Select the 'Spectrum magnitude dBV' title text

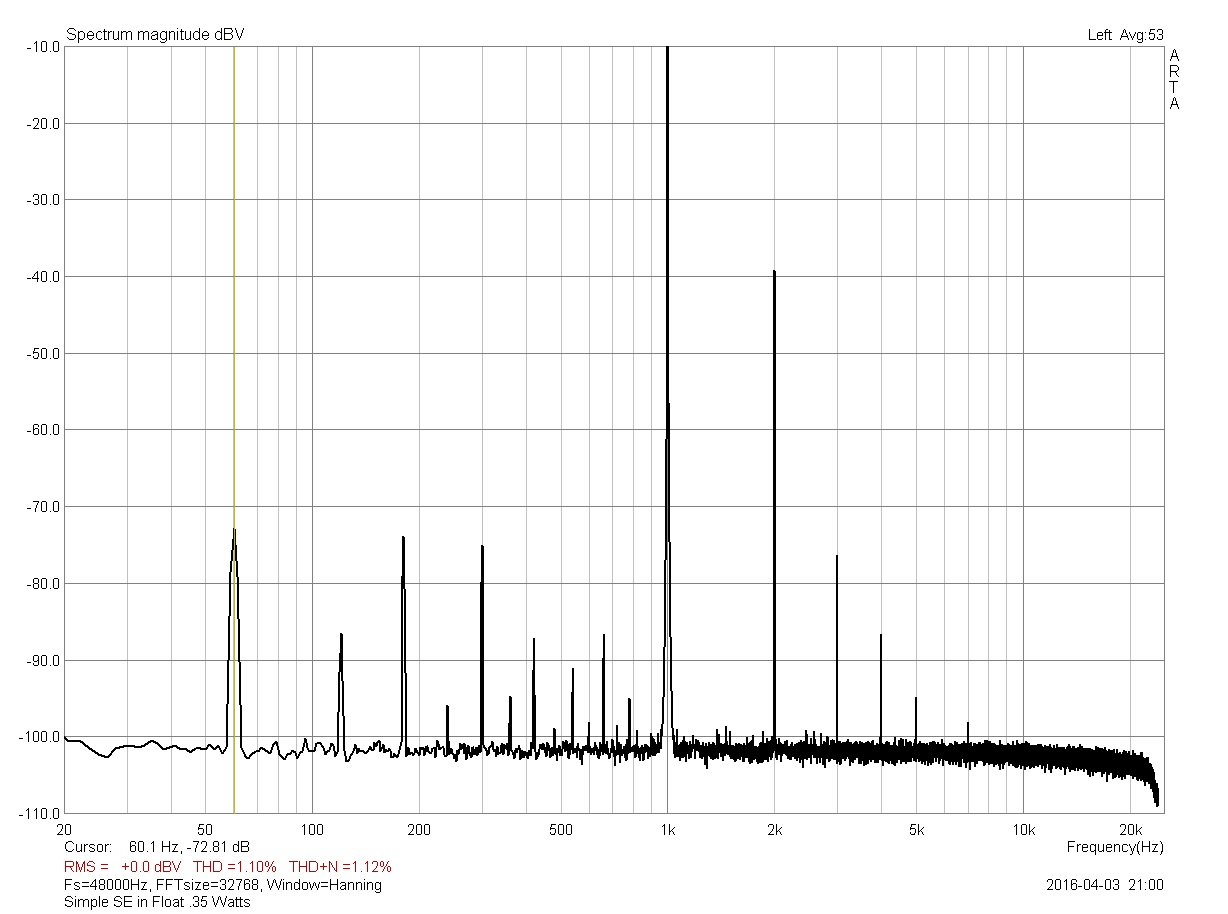coord(155,35)
